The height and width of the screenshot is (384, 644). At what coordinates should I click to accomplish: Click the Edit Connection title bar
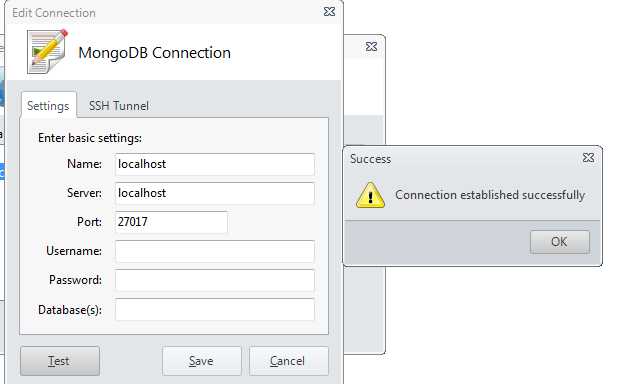point(164,12)
